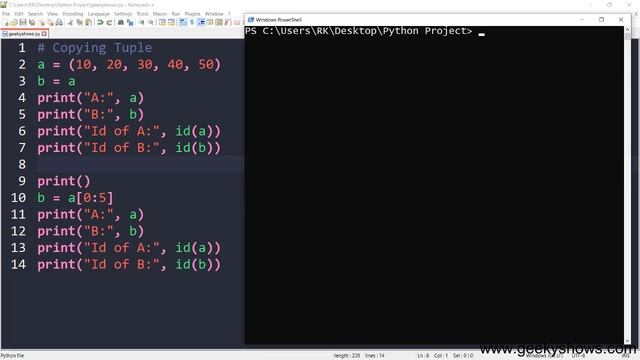Viewport: 640px width, 360px height.
Task: Toggle synchronized vertical scrolling icon
Action: point(162,22)
